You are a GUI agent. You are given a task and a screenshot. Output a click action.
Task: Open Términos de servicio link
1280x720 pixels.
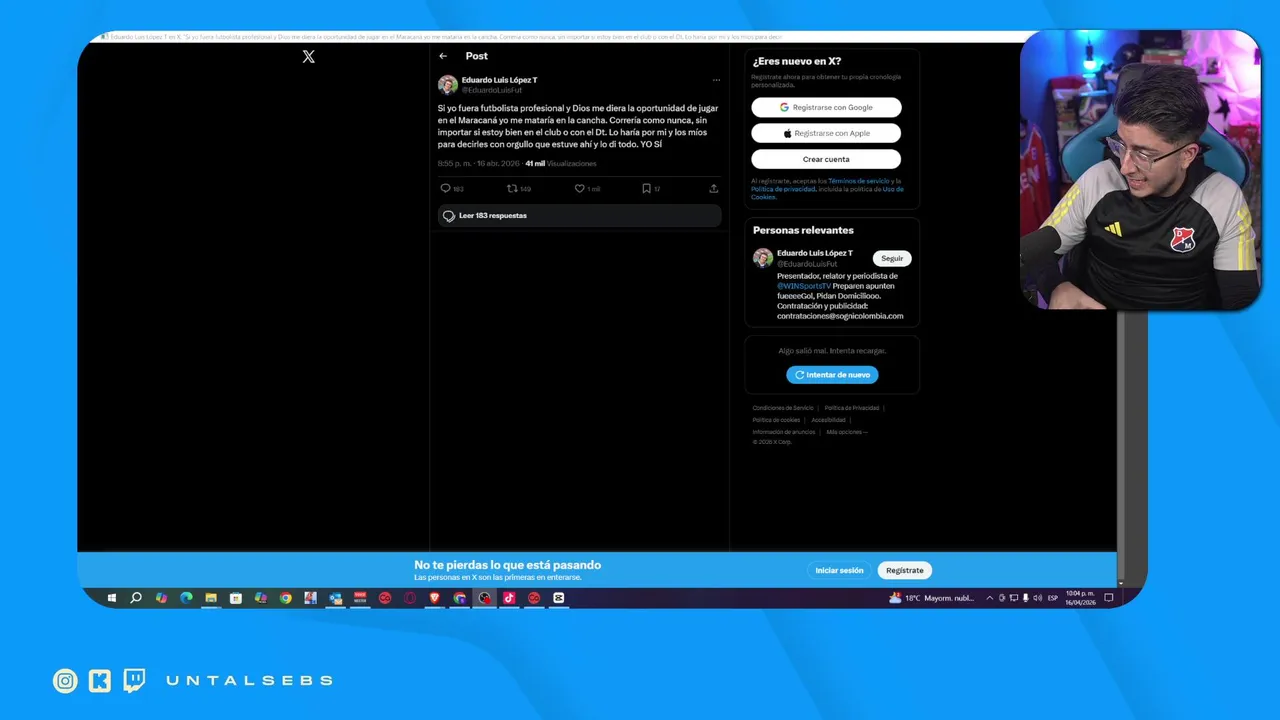(858, 181)
